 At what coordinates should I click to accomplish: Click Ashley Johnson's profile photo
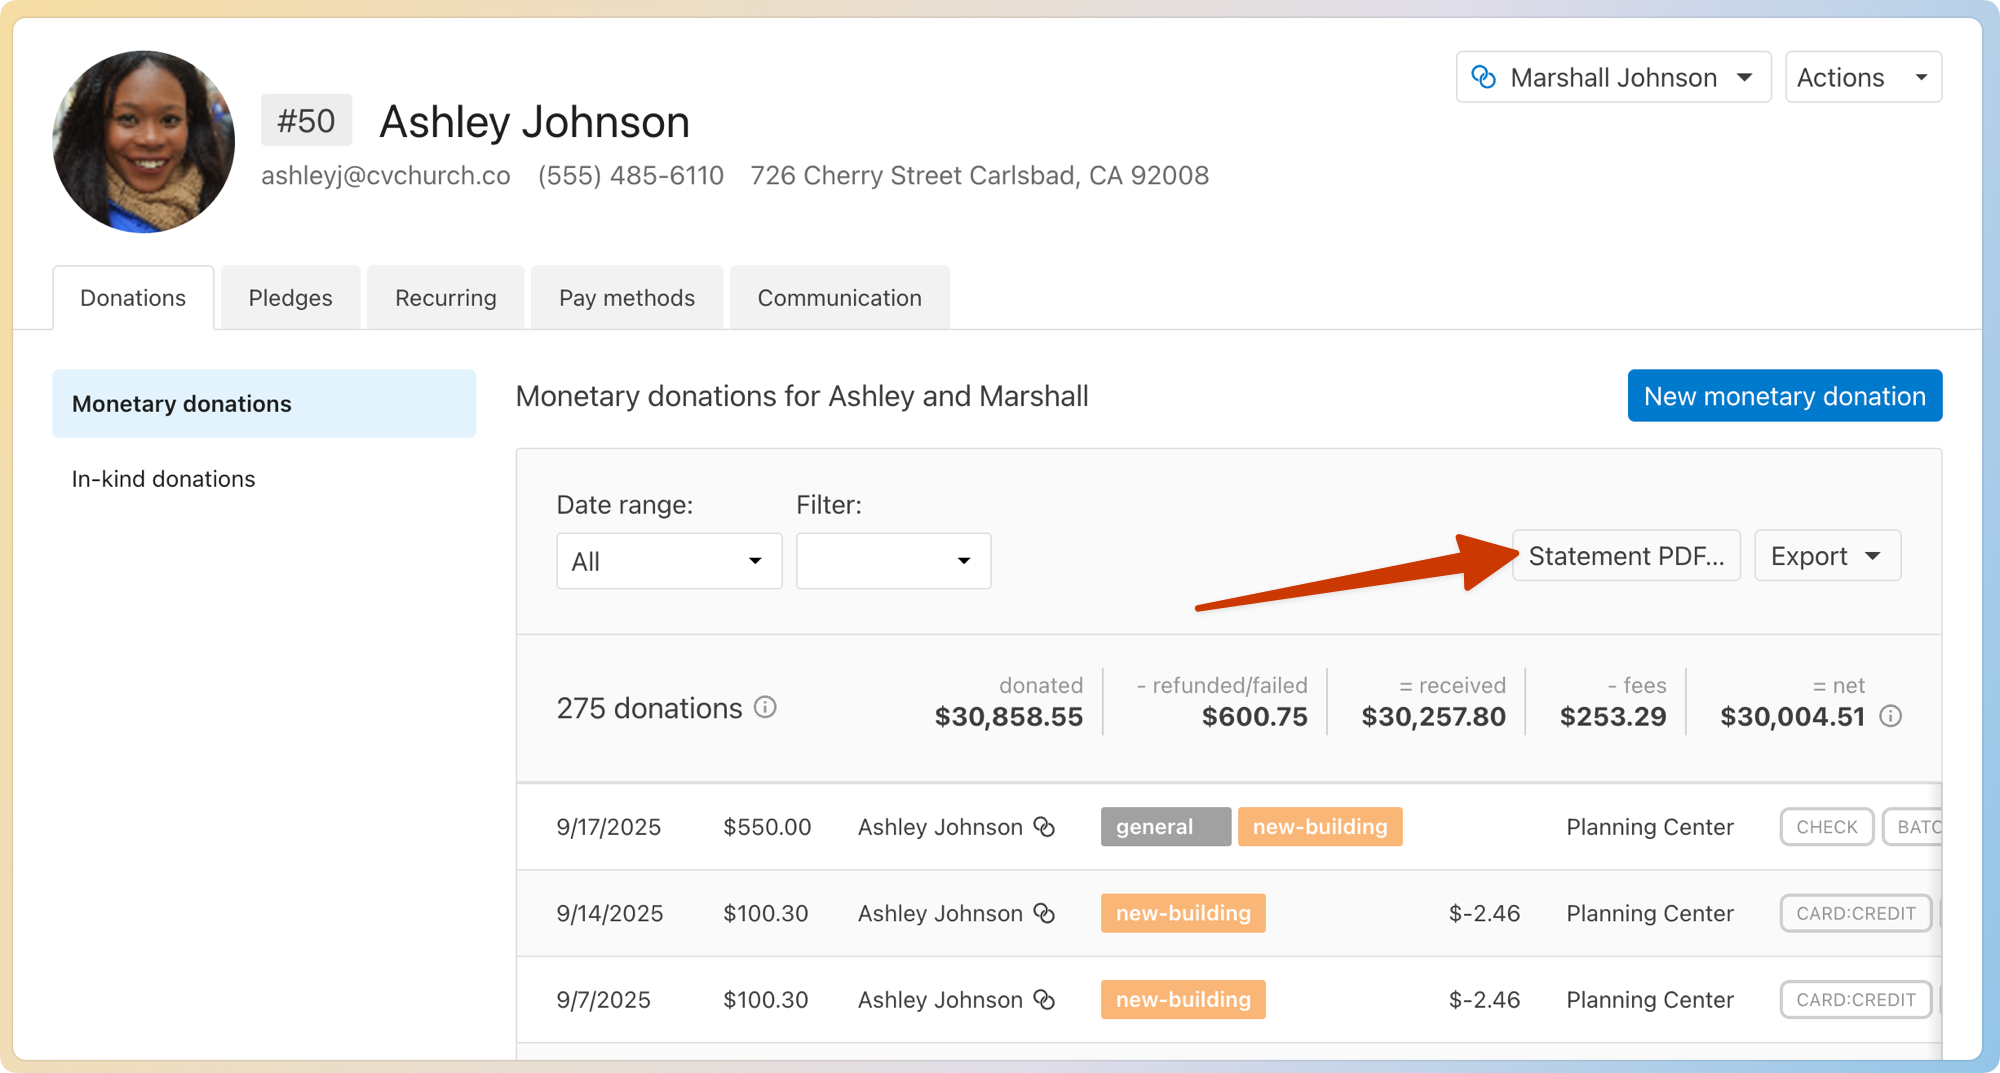(144, 142)
